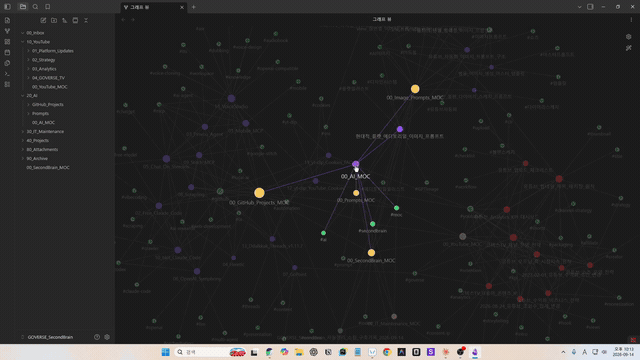Open canvas icon in left ribbon
This screenshot has height=360, width=640.
point(7,42)
